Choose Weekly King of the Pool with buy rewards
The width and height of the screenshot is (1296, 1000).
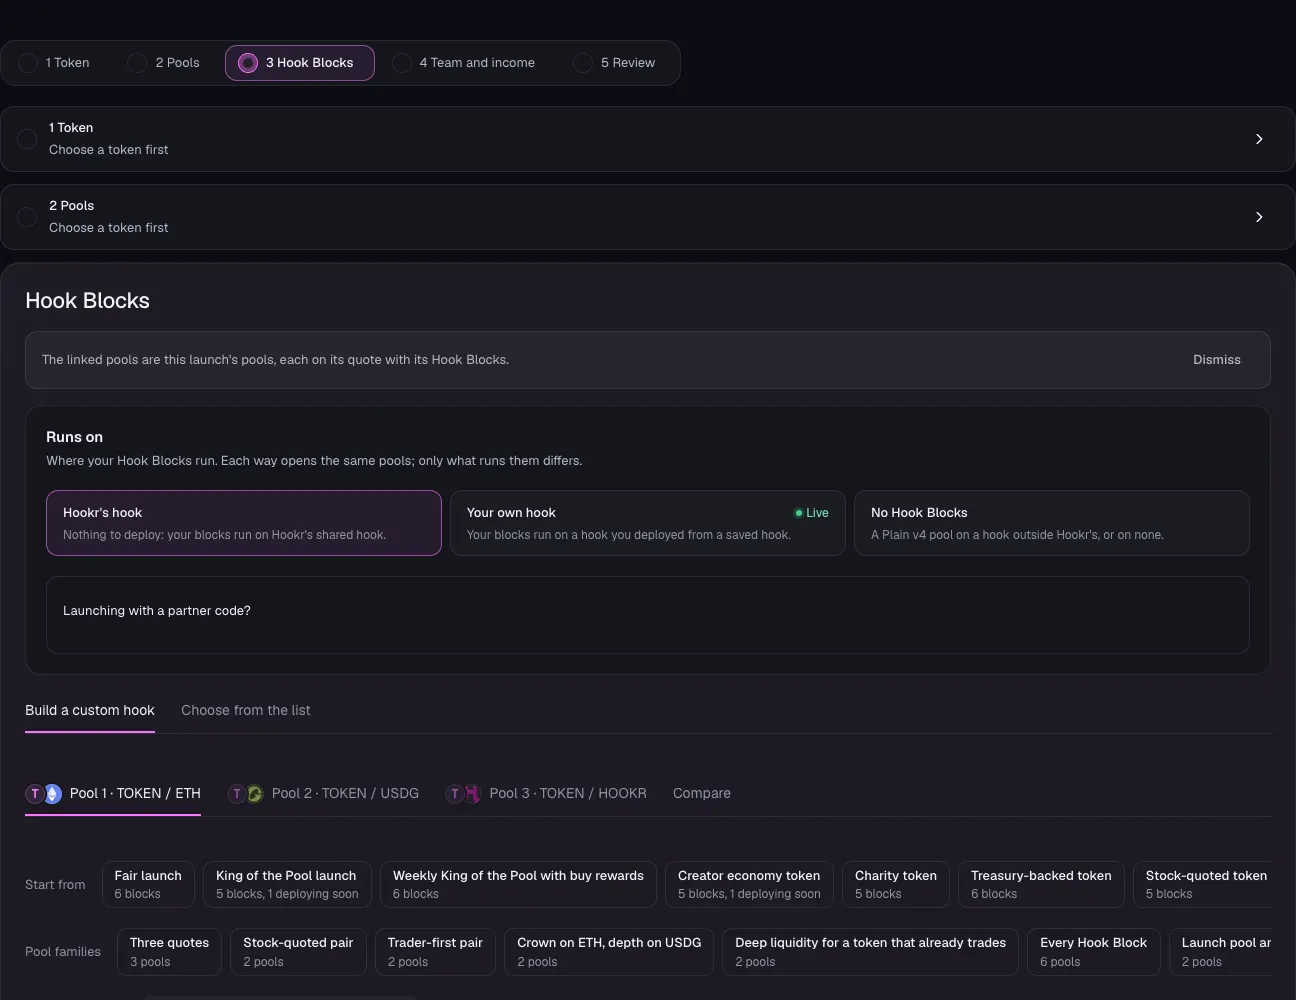pos(518,885)
